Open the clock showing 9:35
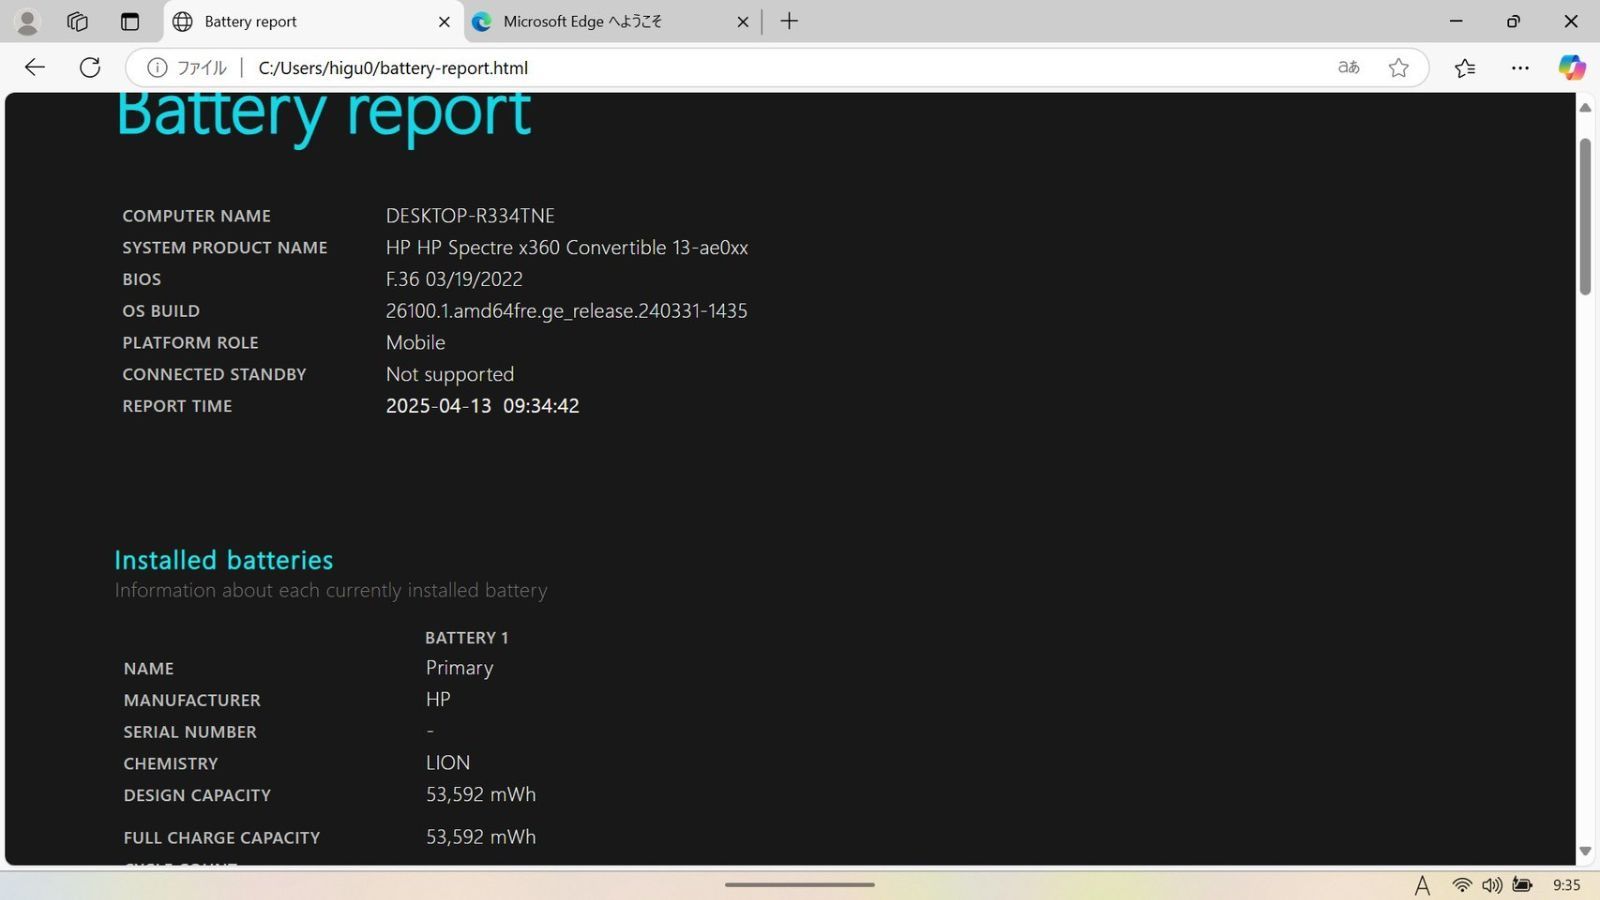This screenshot has width=1600, height=900. (1566, 885)
